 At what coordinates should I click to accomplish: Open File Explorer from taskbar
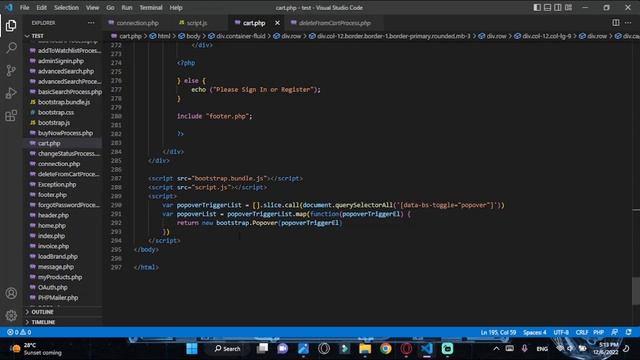pos(365,349)
